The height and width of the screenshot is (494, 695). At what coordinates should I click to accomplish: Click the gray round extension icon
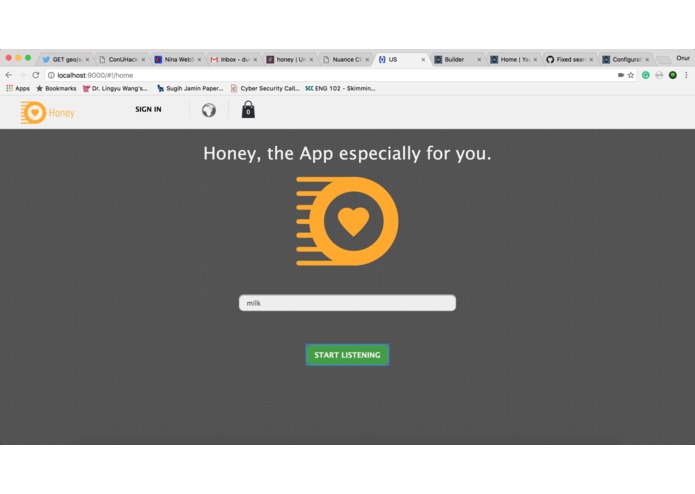pos(659,75)
